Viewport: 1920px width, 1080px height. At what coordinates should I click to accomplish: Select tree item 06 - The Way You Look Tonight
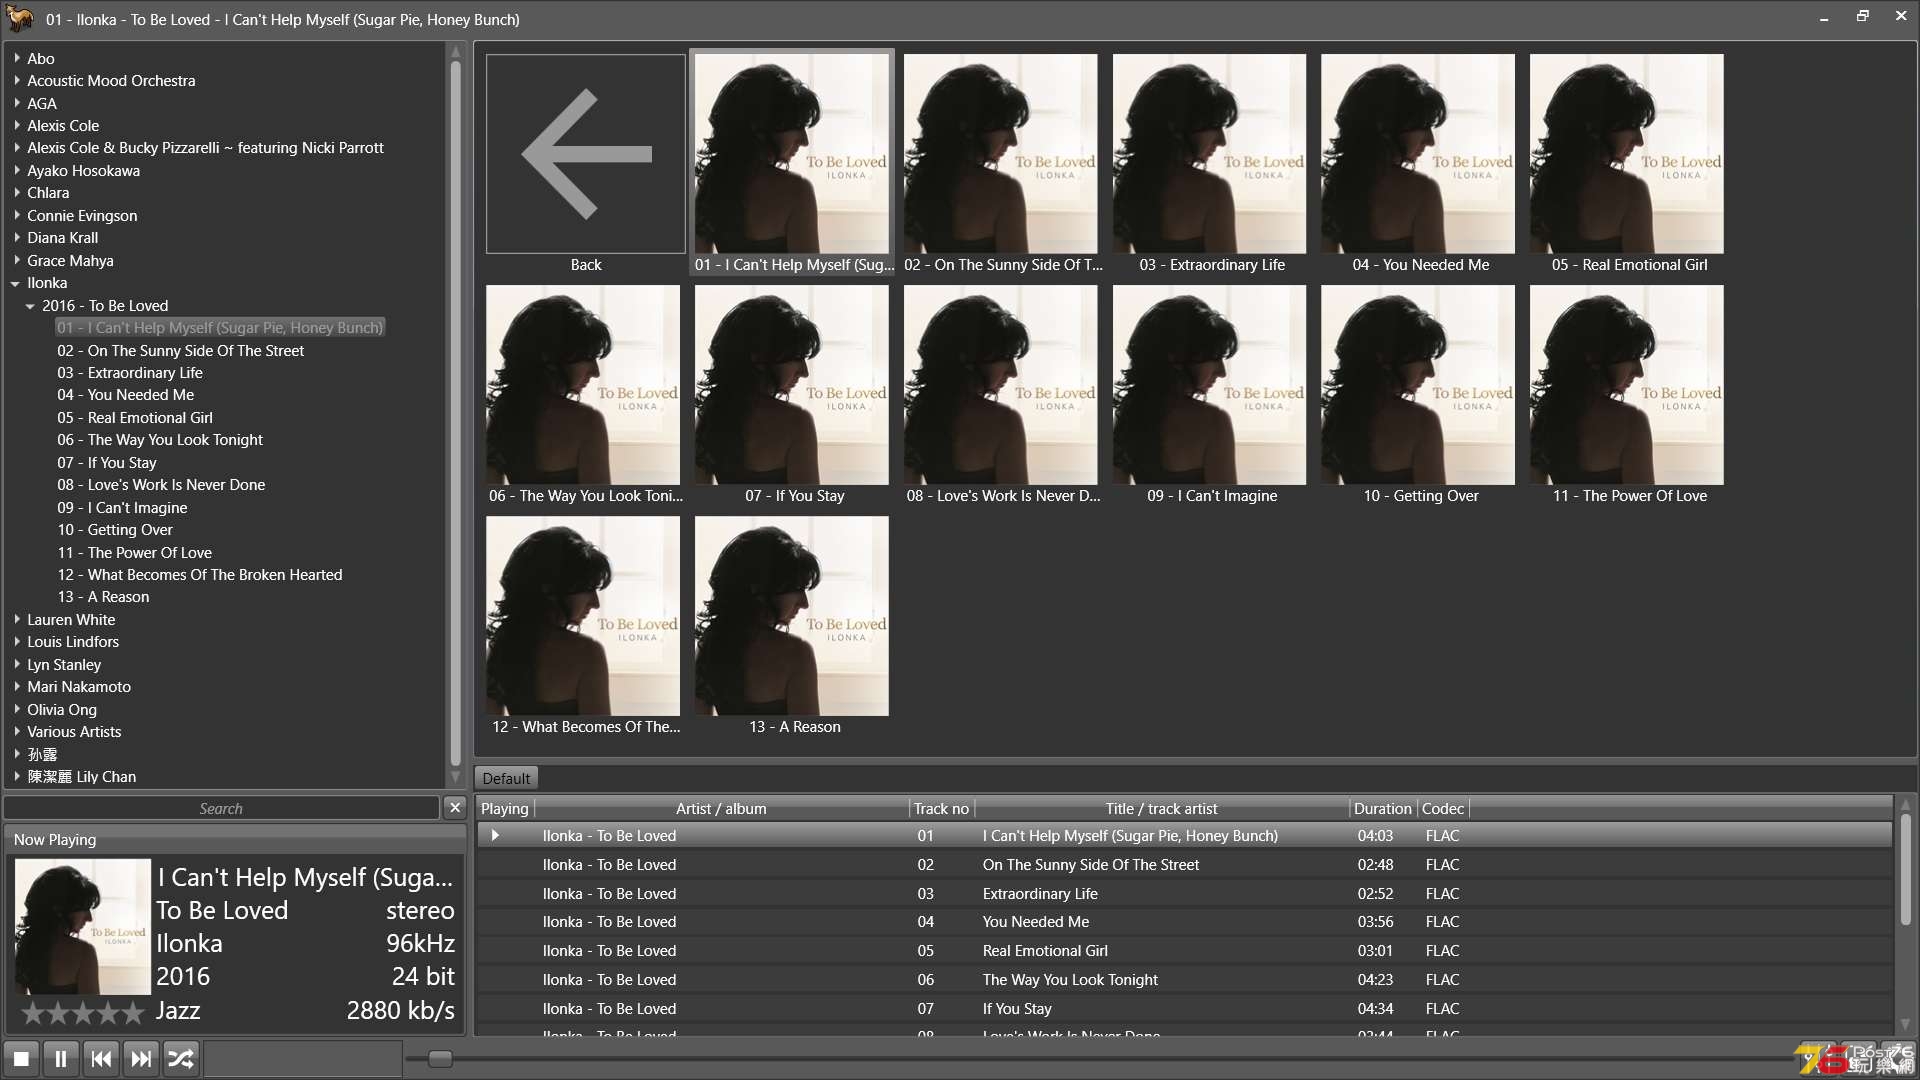[x=160, y=440]
